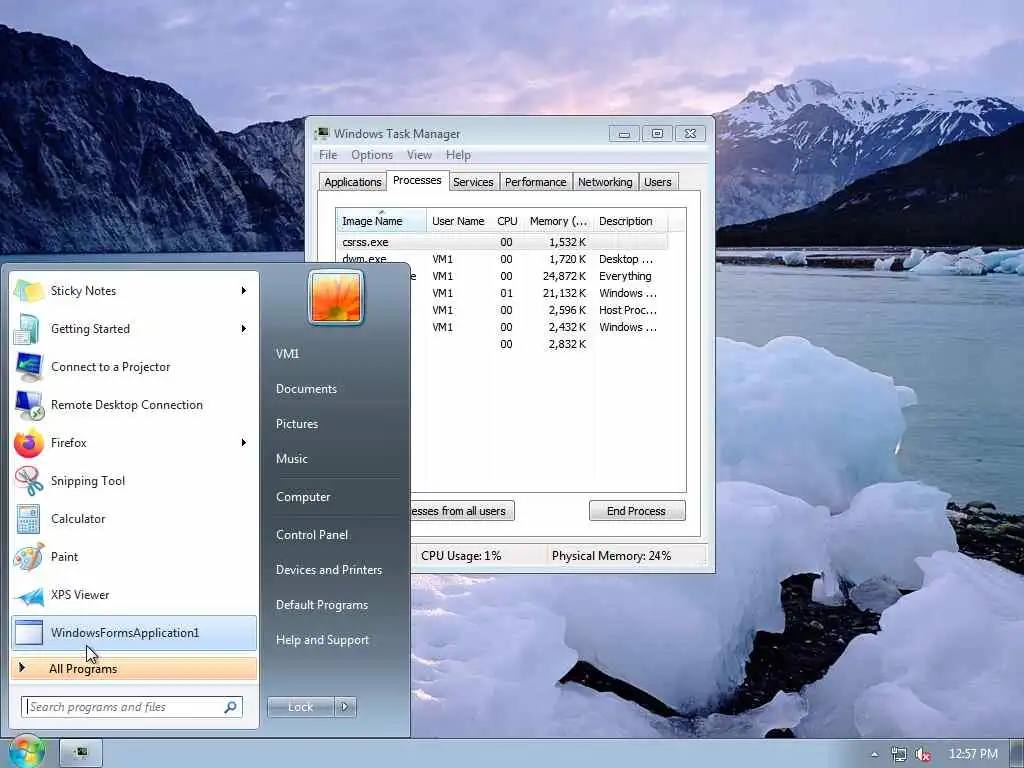The height and width of the screenshot is (768, 1024).
Task: Launch WindowsFormsApplication1 window icon
Action: coord(29,633)
